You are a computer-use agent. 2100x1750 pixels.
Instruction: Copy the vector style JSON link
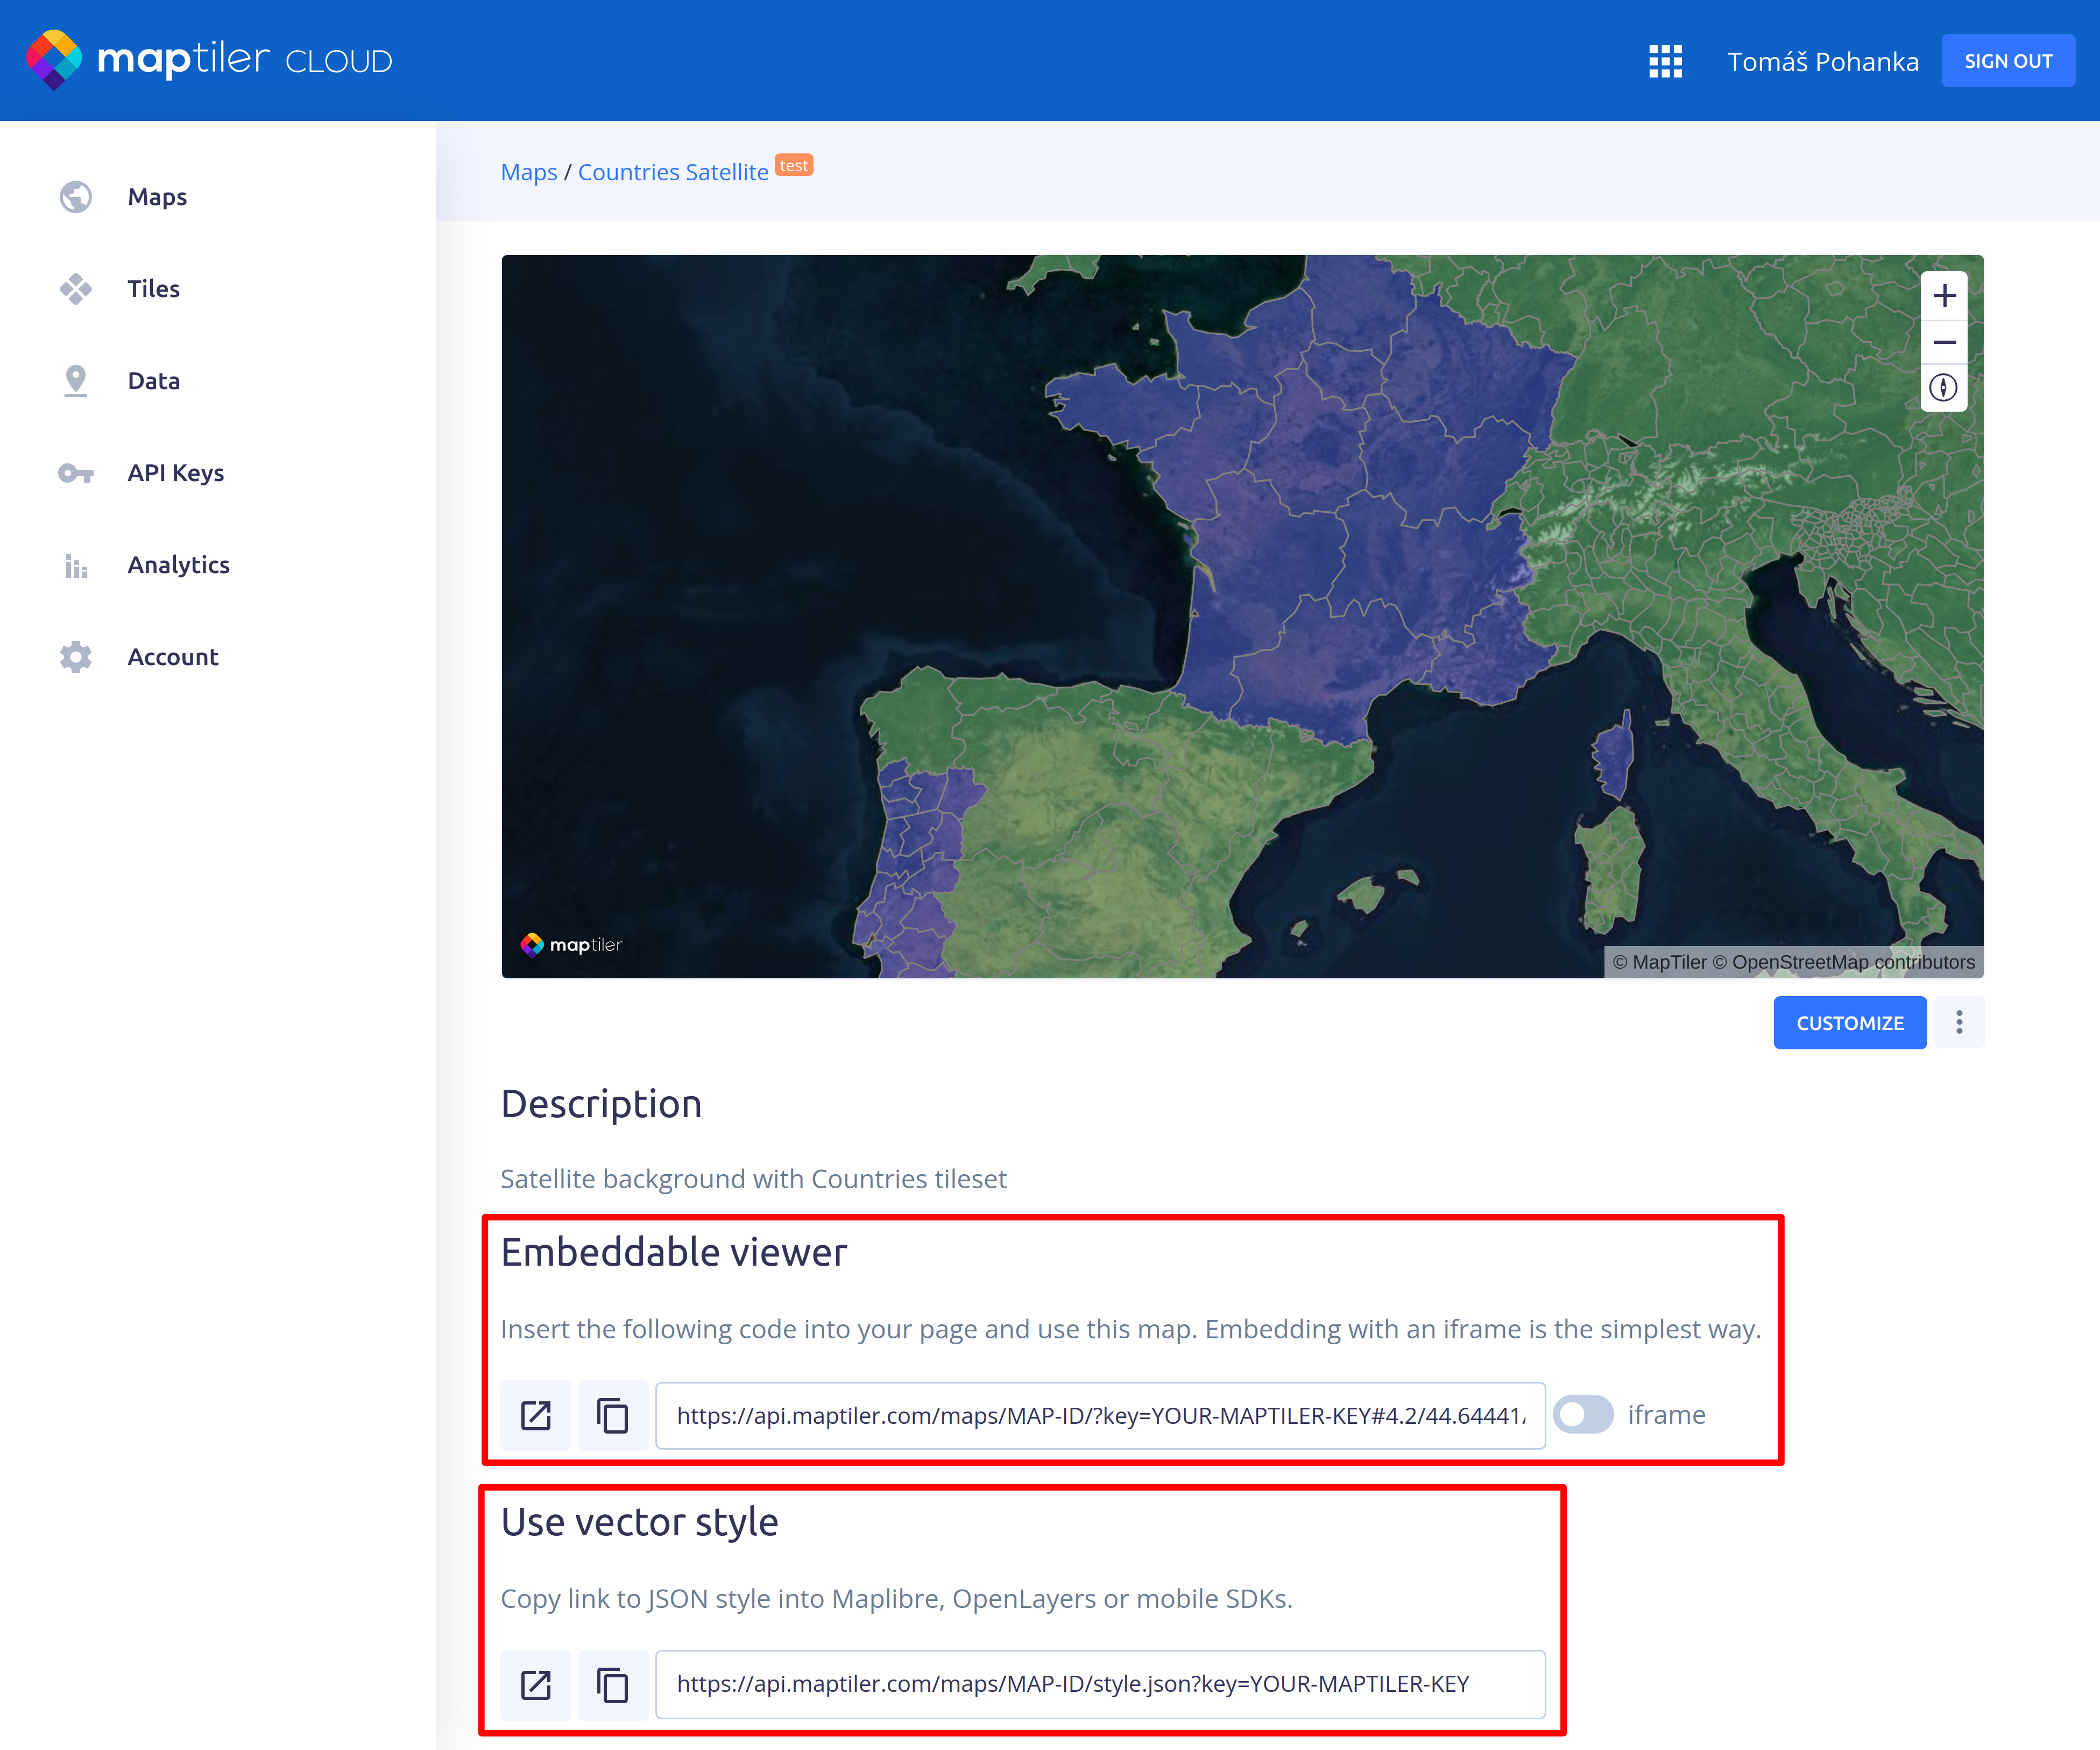(612, 1684)
